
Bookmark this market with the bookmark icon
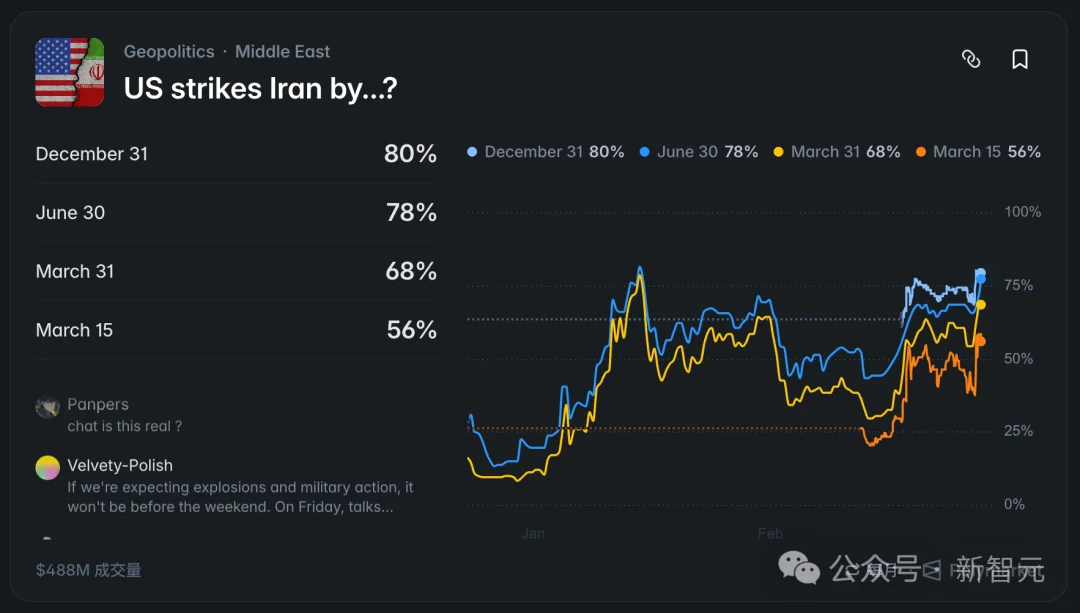[x=1020, y=59]
